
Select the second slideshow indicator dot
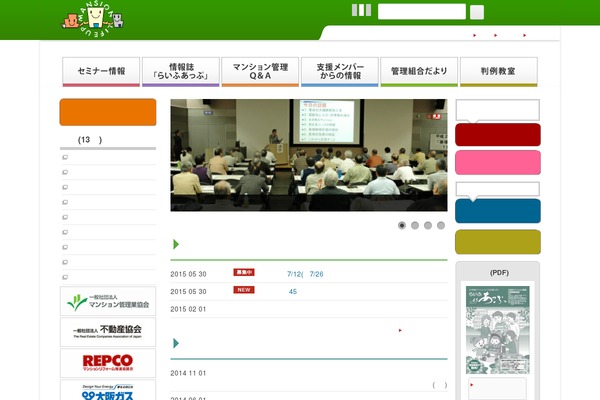pos(415,225)
